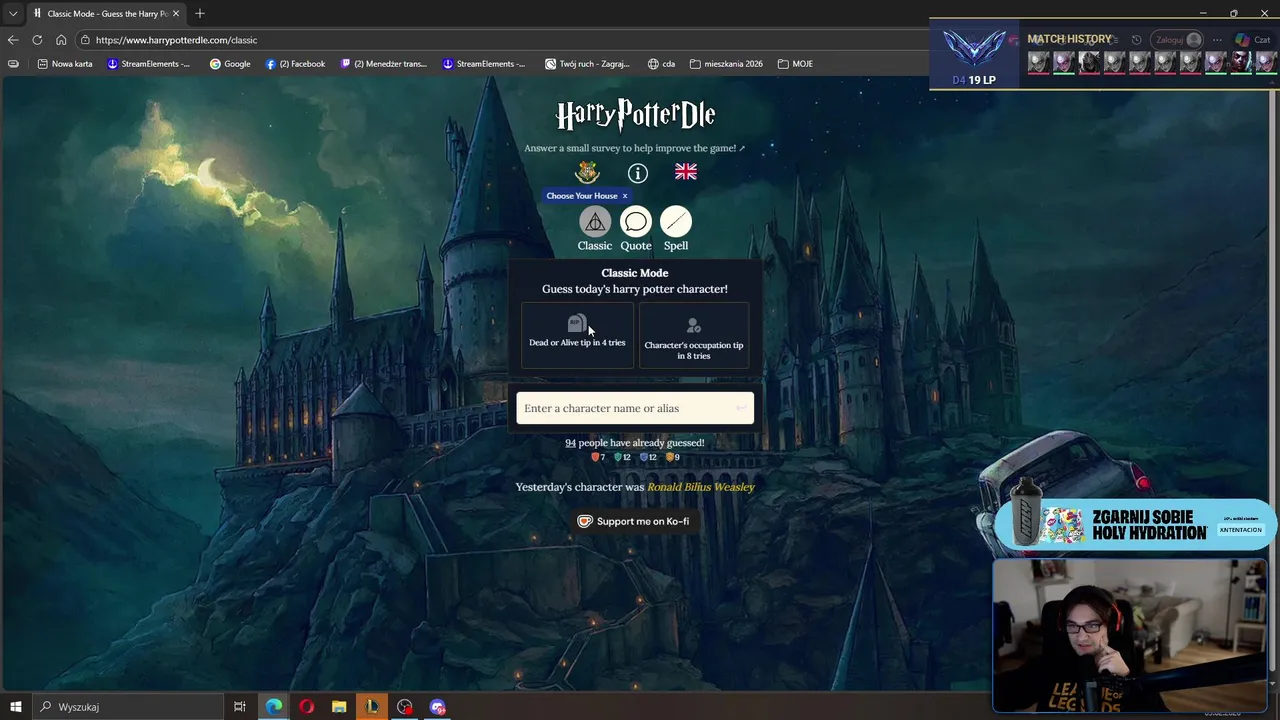Screen dimensions: 1280x720
Task: Click the Zaloguj login button
Action: 1177,40
